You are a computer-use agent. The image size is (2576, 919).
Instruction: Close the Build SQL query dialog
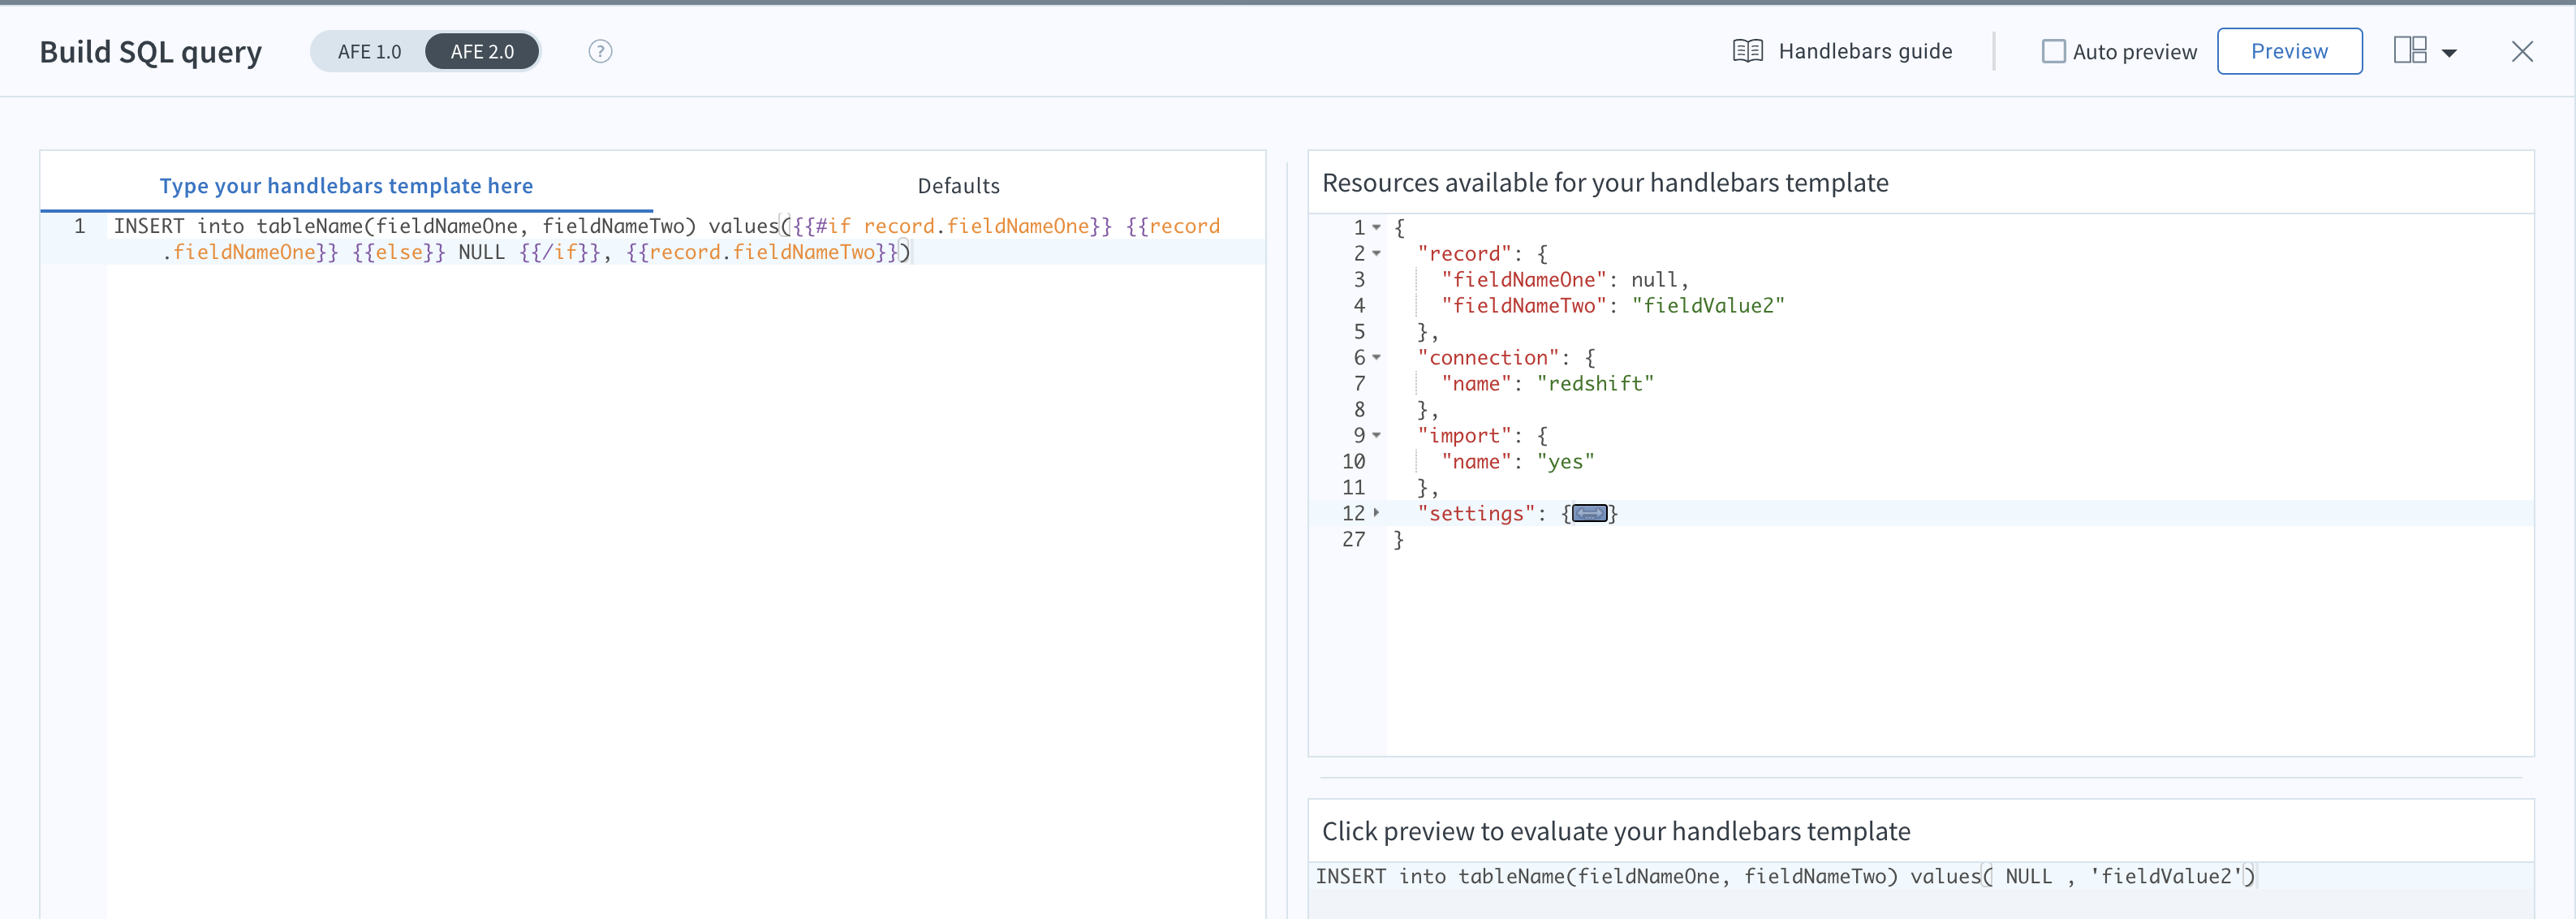click(2522, 51)
